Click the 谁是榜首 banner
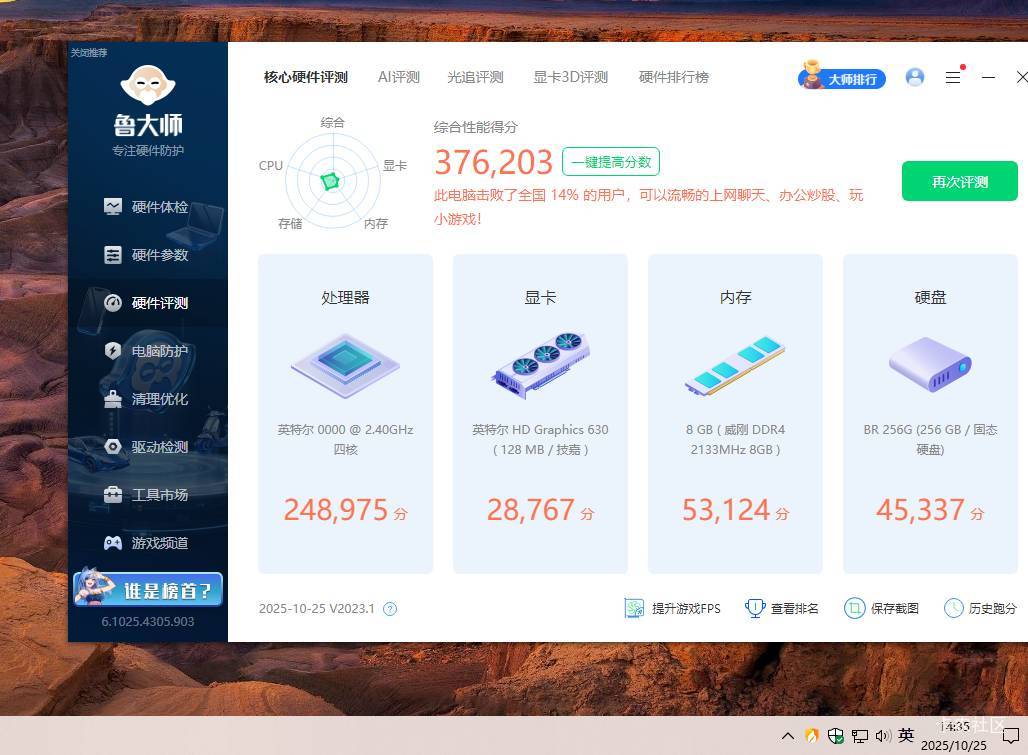 tap(147, 590)
